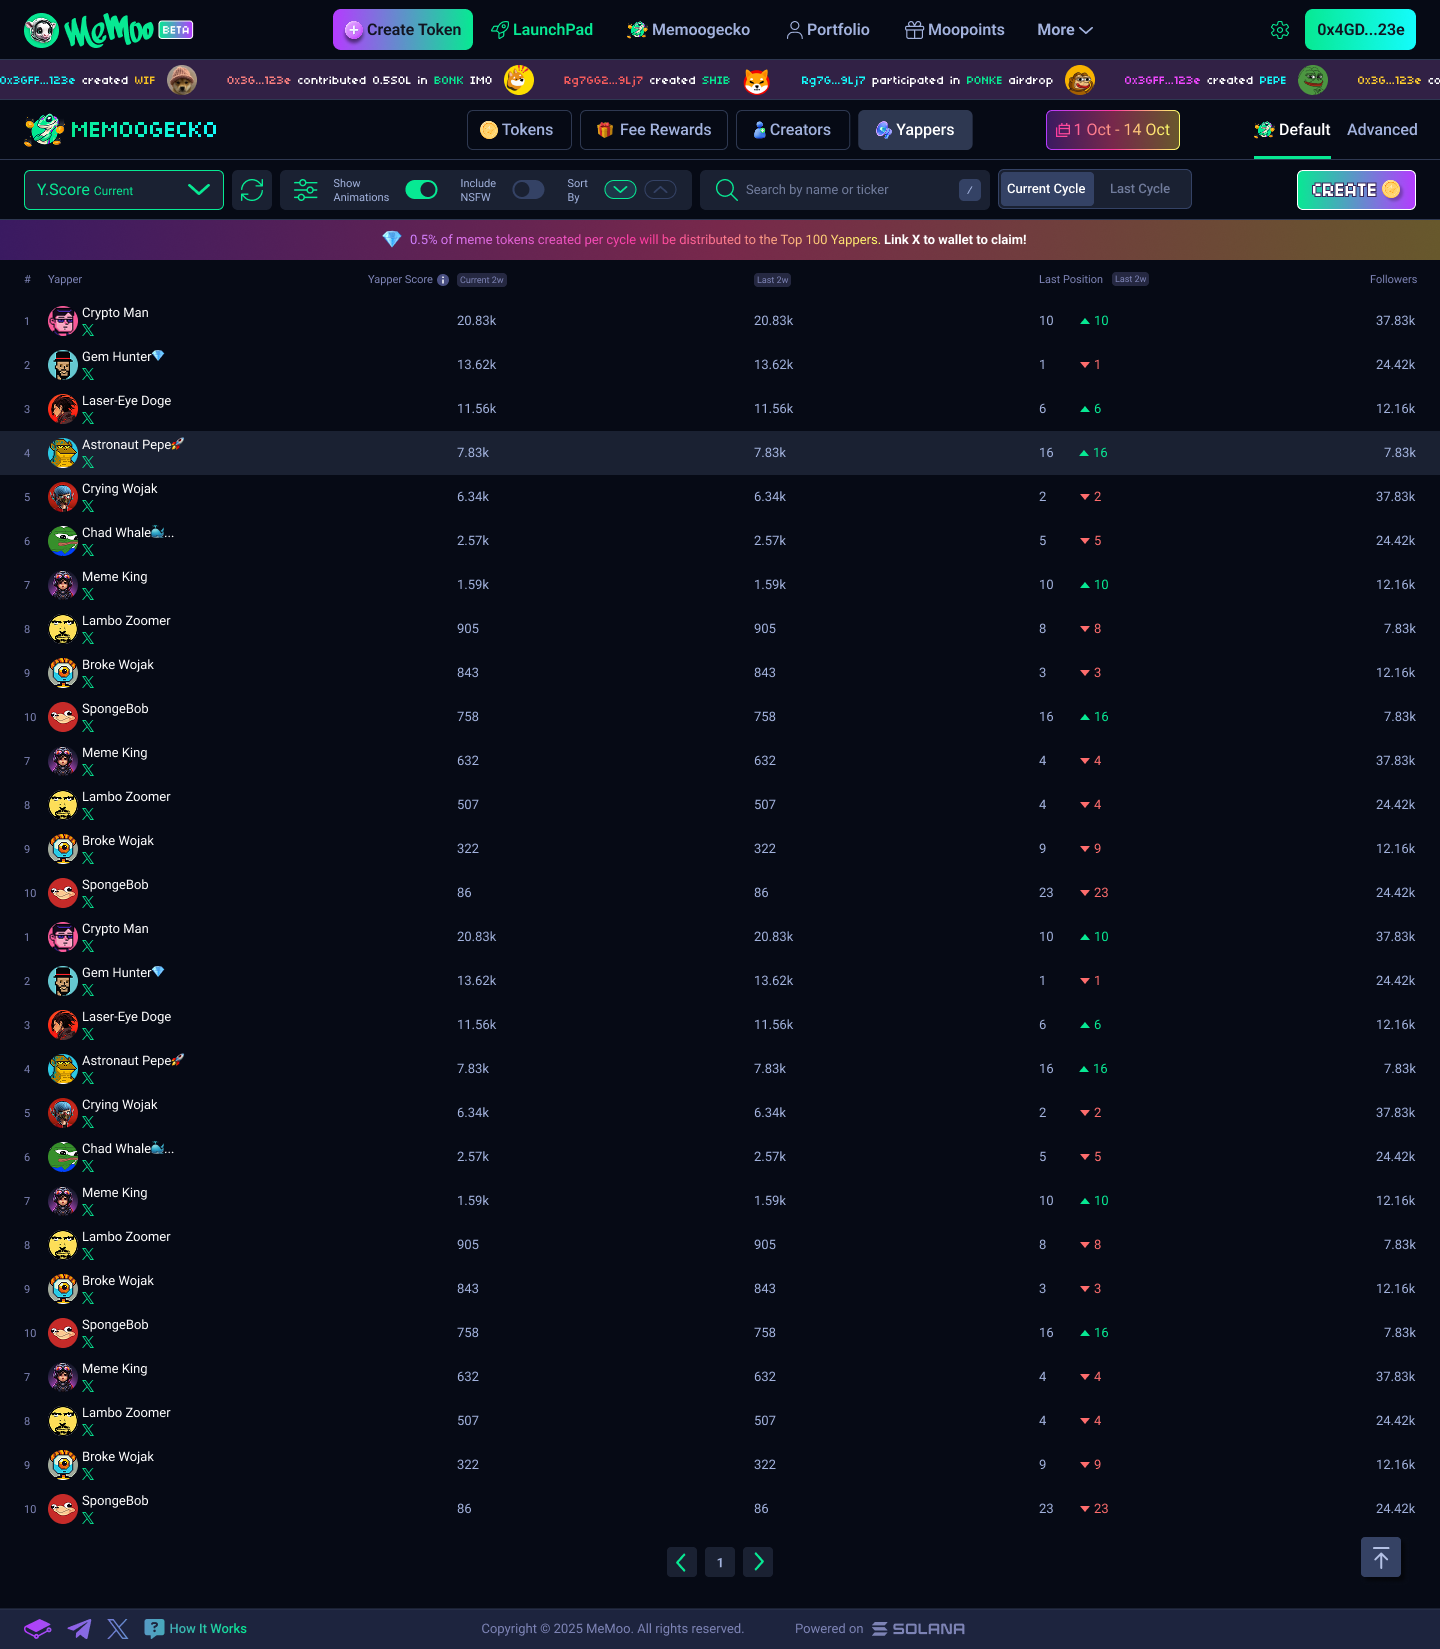Disable the Show Animations toggle
The width and height of the screenshot is (1440, 1649).
421,190
